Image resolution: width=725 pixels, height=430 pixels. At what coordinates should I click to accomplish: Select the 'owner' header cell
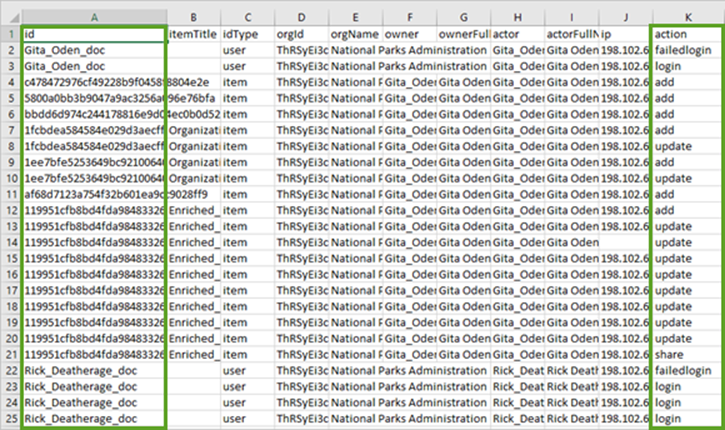410,34
